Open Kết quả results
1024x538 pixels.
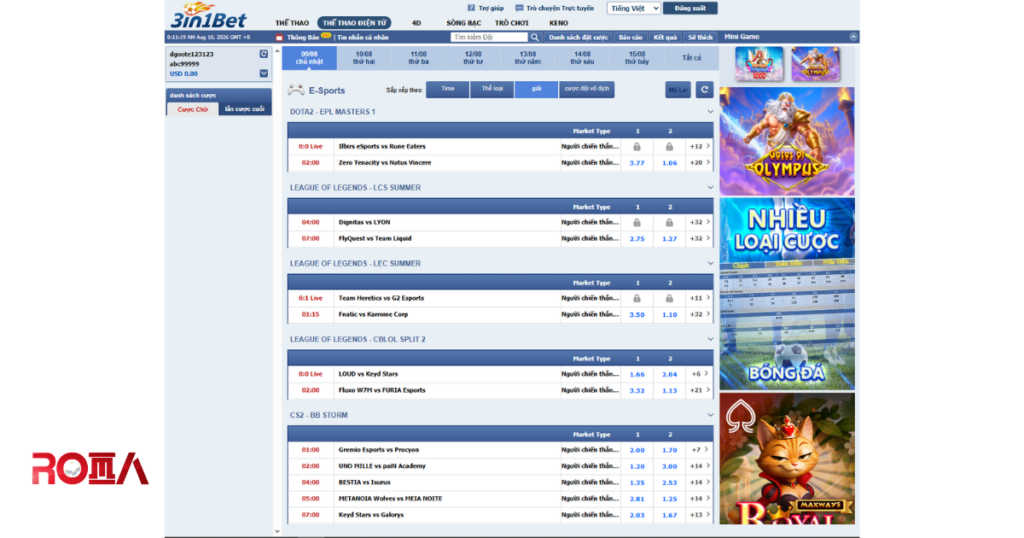click(x=665, y=37)
